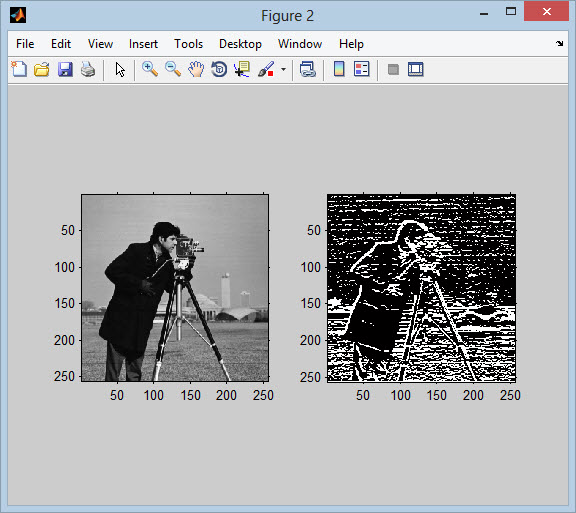576x513 pixels.
Task: Click the Brush data tool icon
Action: pos(266,69)
